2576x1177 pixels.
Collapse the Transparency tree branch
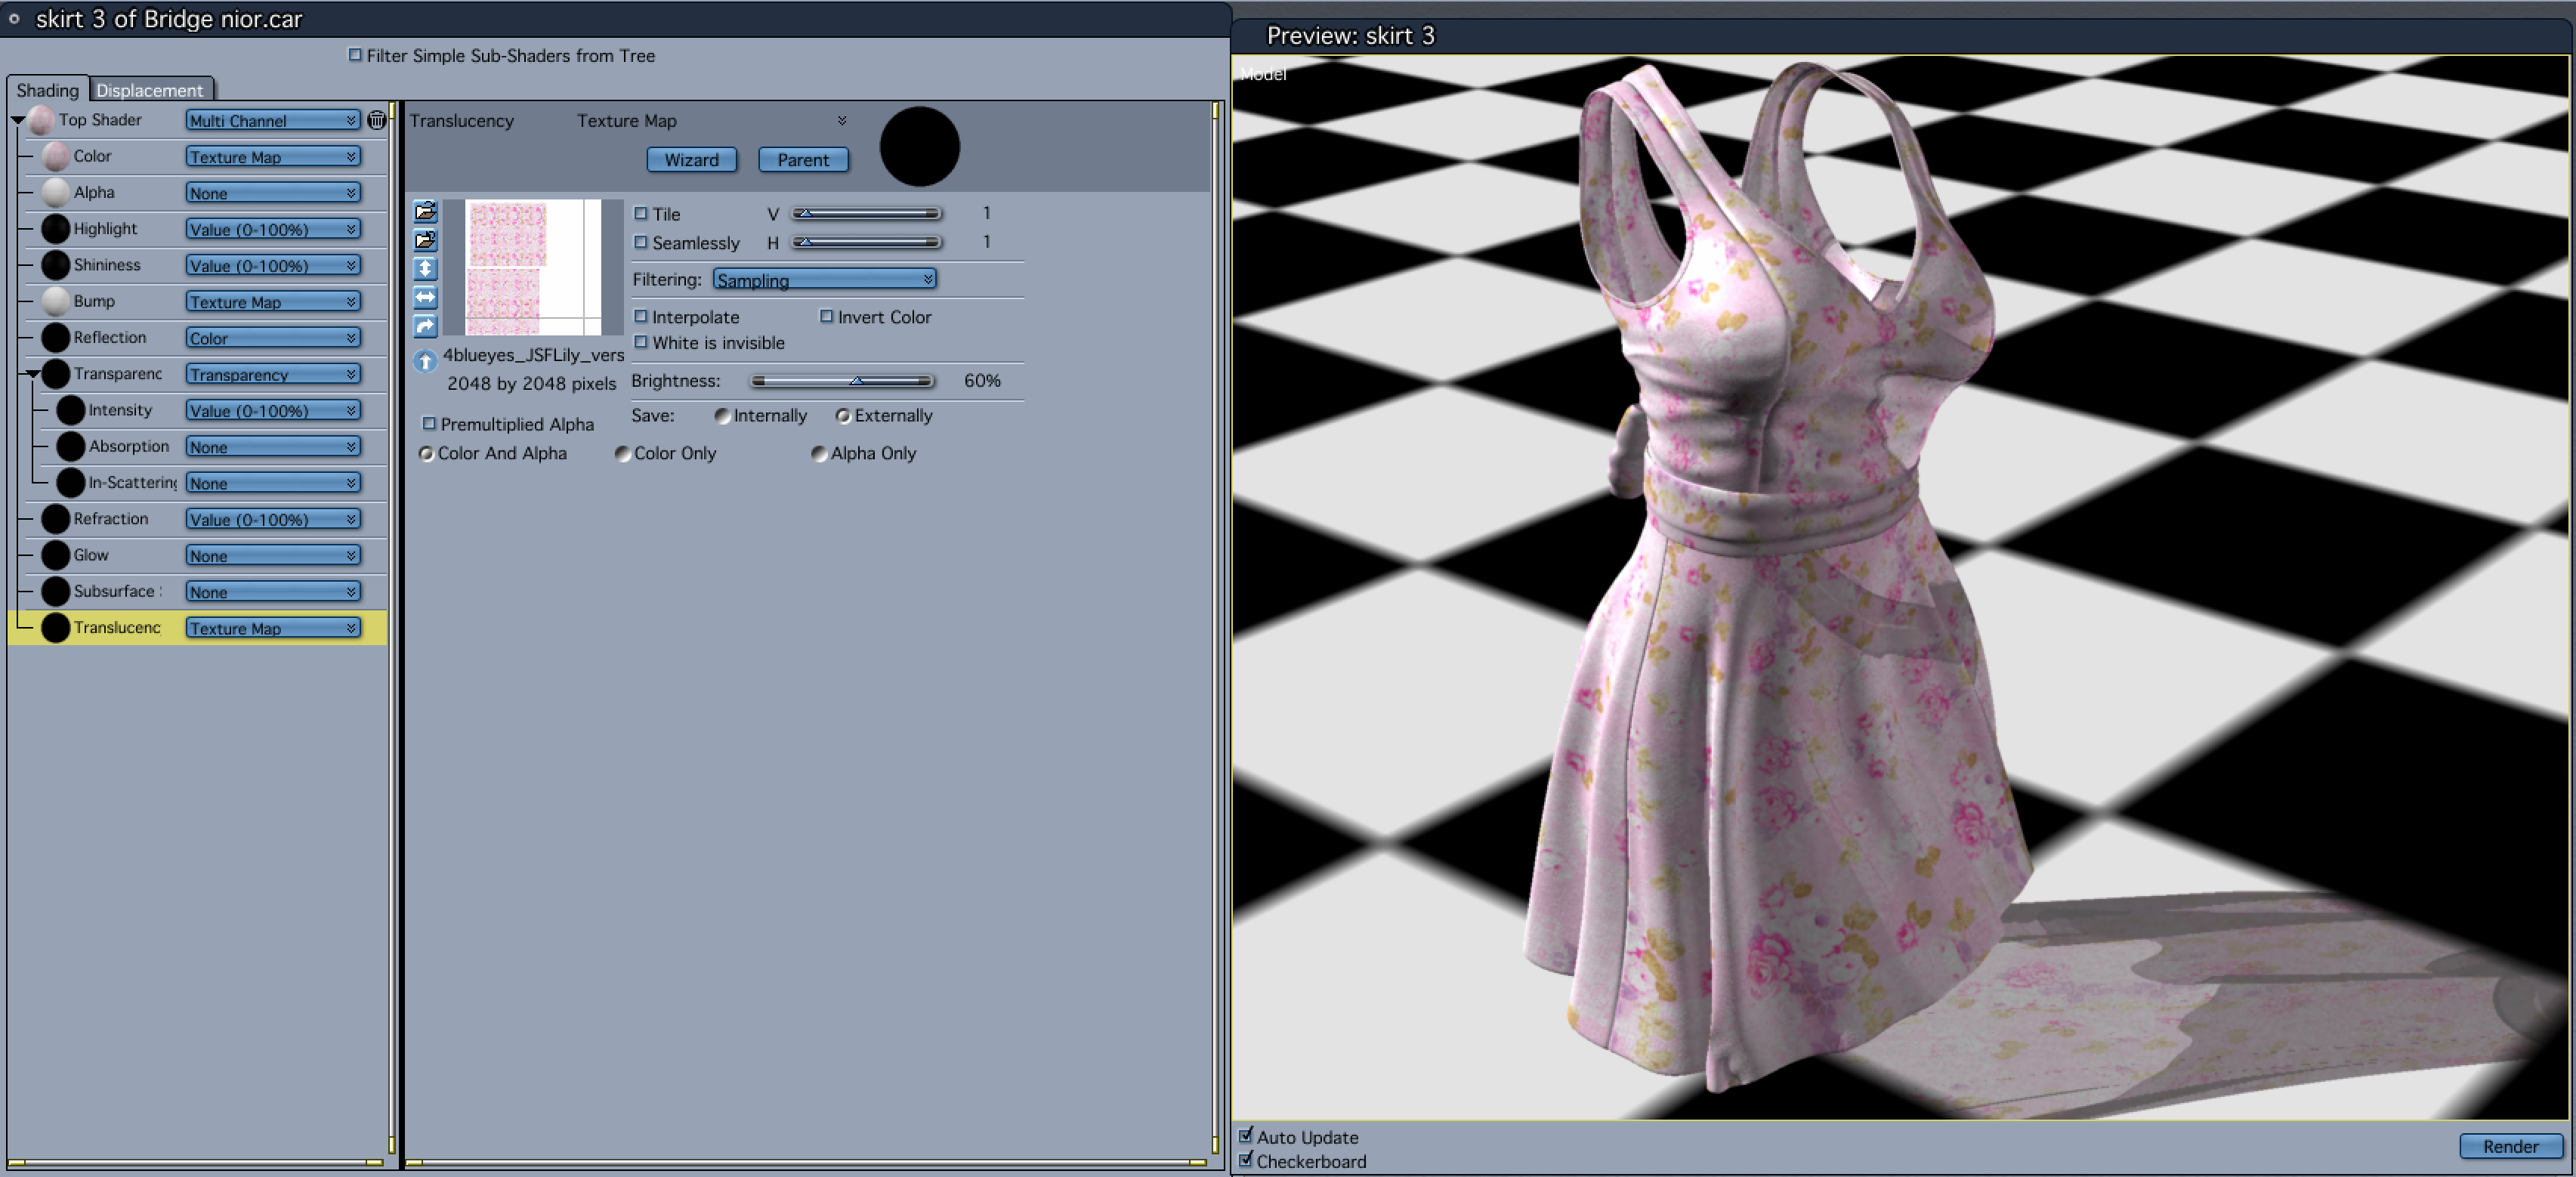click(33, 374)
